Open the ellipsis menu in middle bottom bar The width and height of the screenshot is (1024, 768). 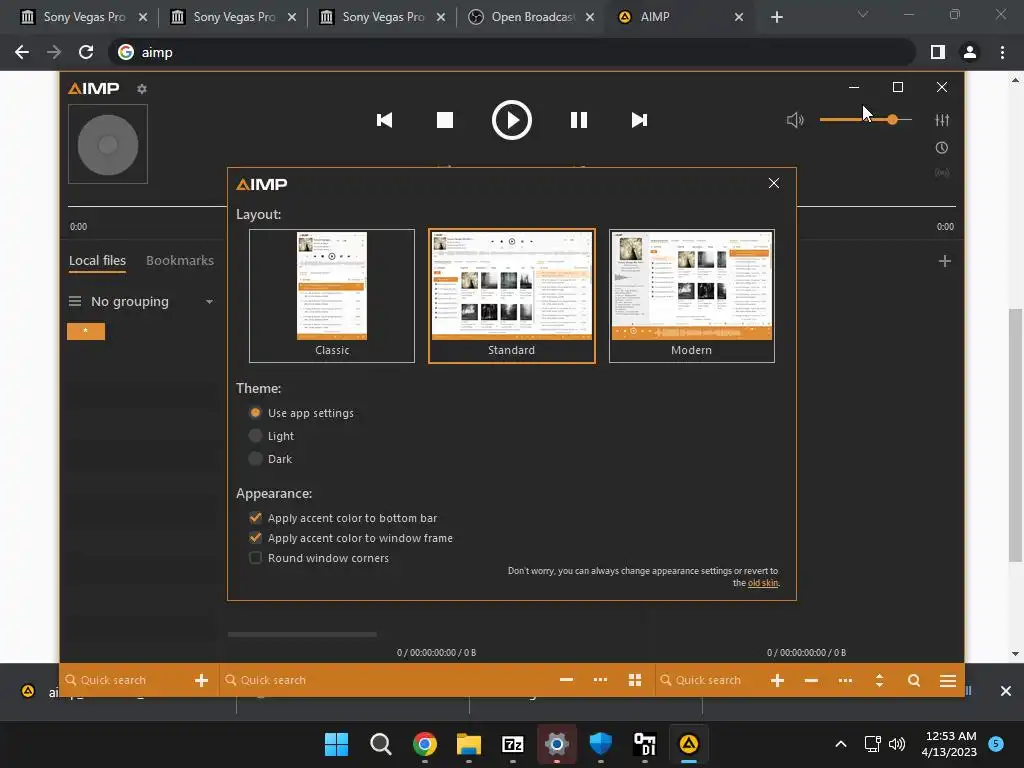coord(600,680)
